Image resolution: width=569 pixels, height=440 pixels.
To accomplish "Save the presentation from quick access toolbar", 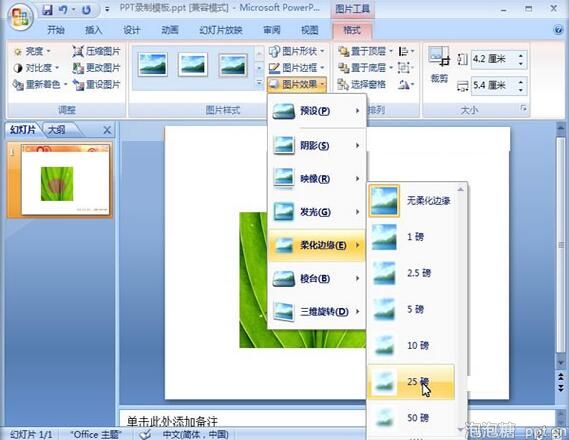I will [x=47, y=10].
